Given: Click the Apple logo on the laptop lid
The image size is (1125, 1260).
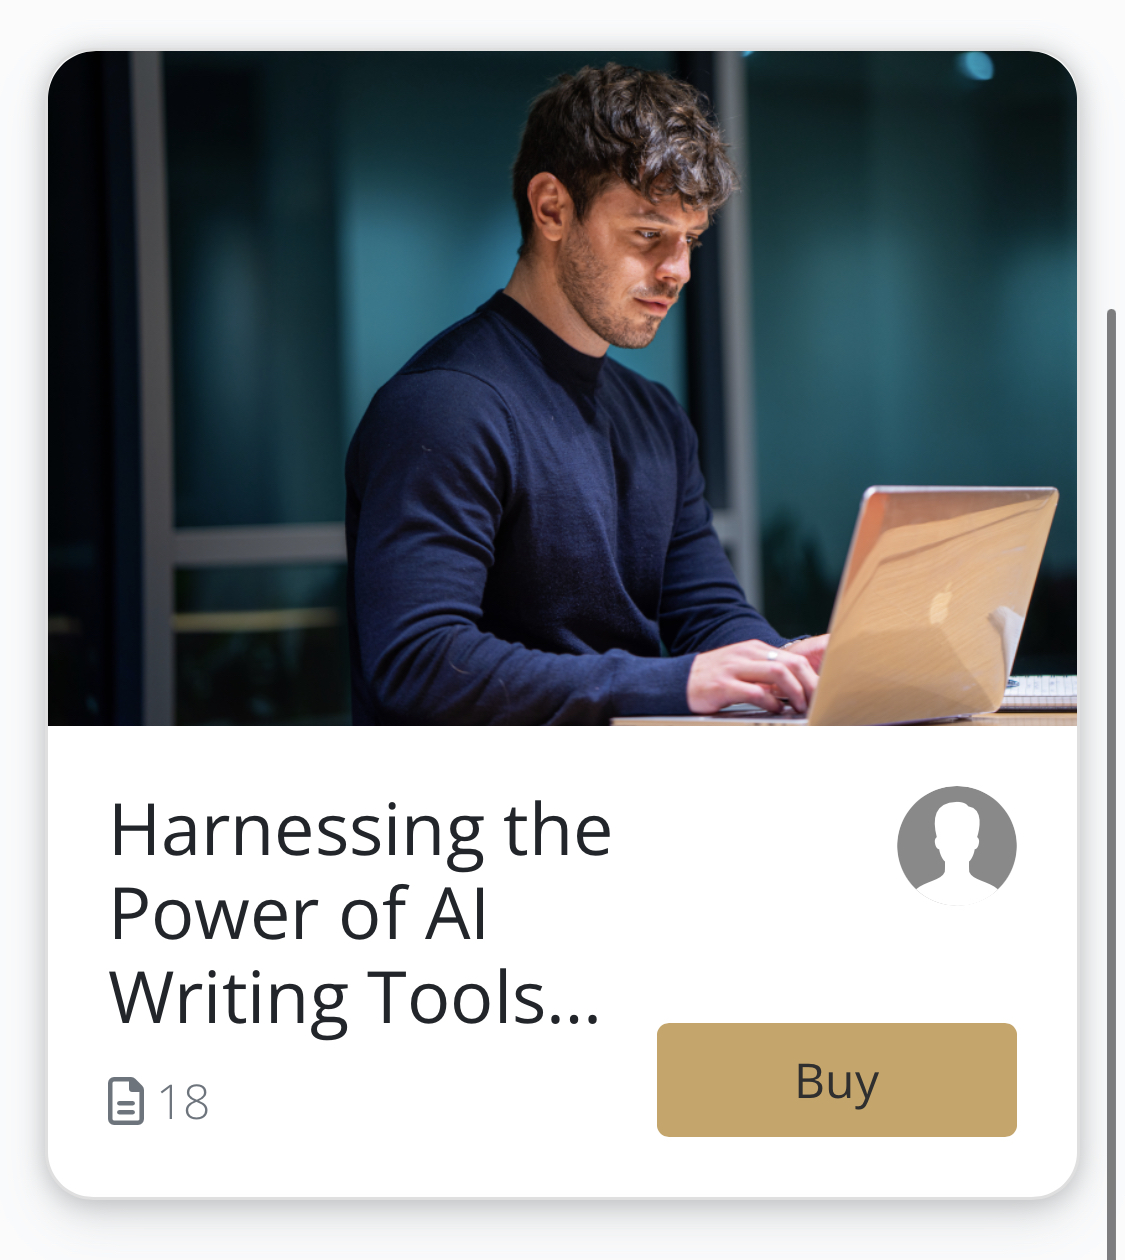Looking at the screenshot, I should [940, 606].
